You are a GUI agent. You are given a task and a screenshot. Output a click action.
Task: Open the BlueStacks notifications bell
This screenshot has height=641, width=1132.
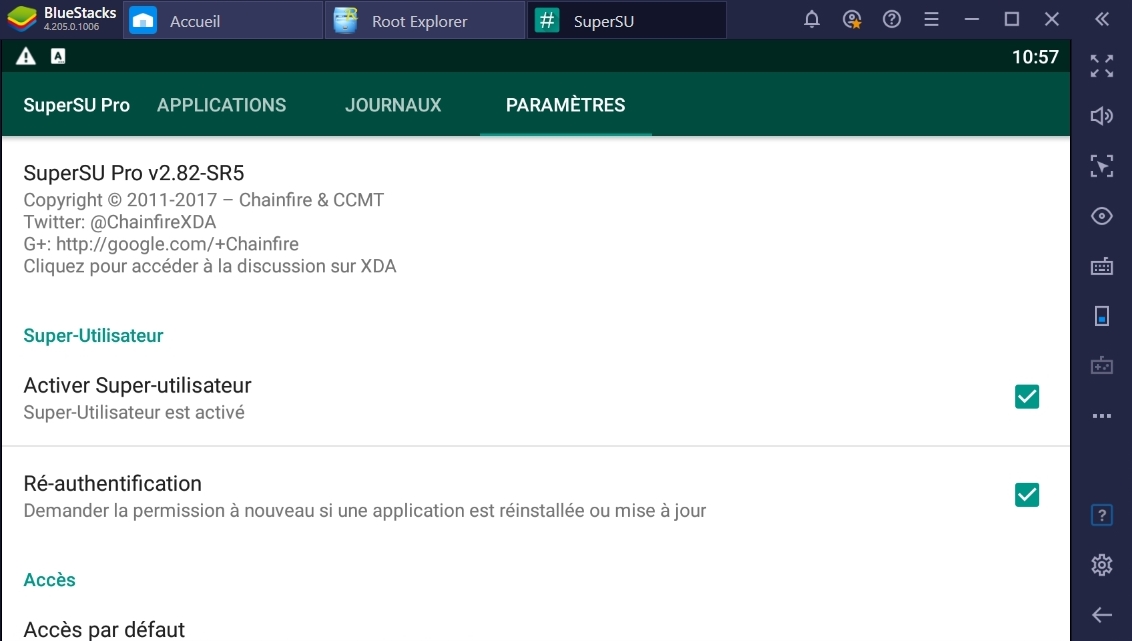(811, 19)
